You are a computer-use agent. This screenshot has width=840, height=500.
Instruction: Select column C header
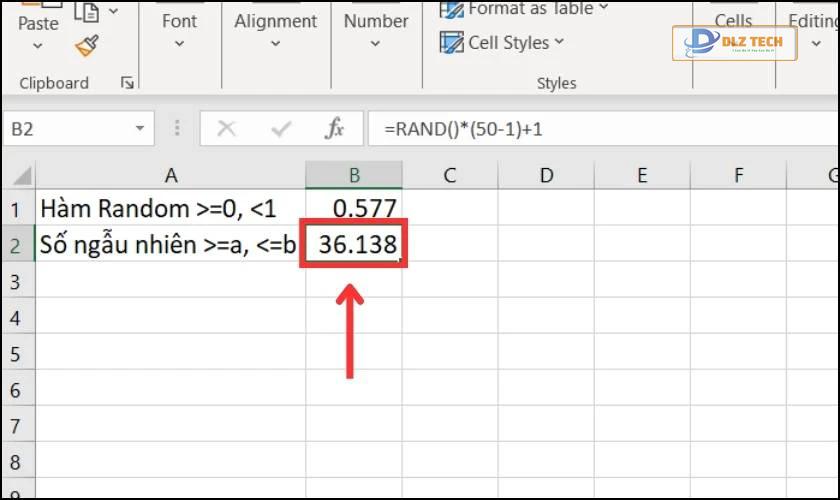pos(450,175)
